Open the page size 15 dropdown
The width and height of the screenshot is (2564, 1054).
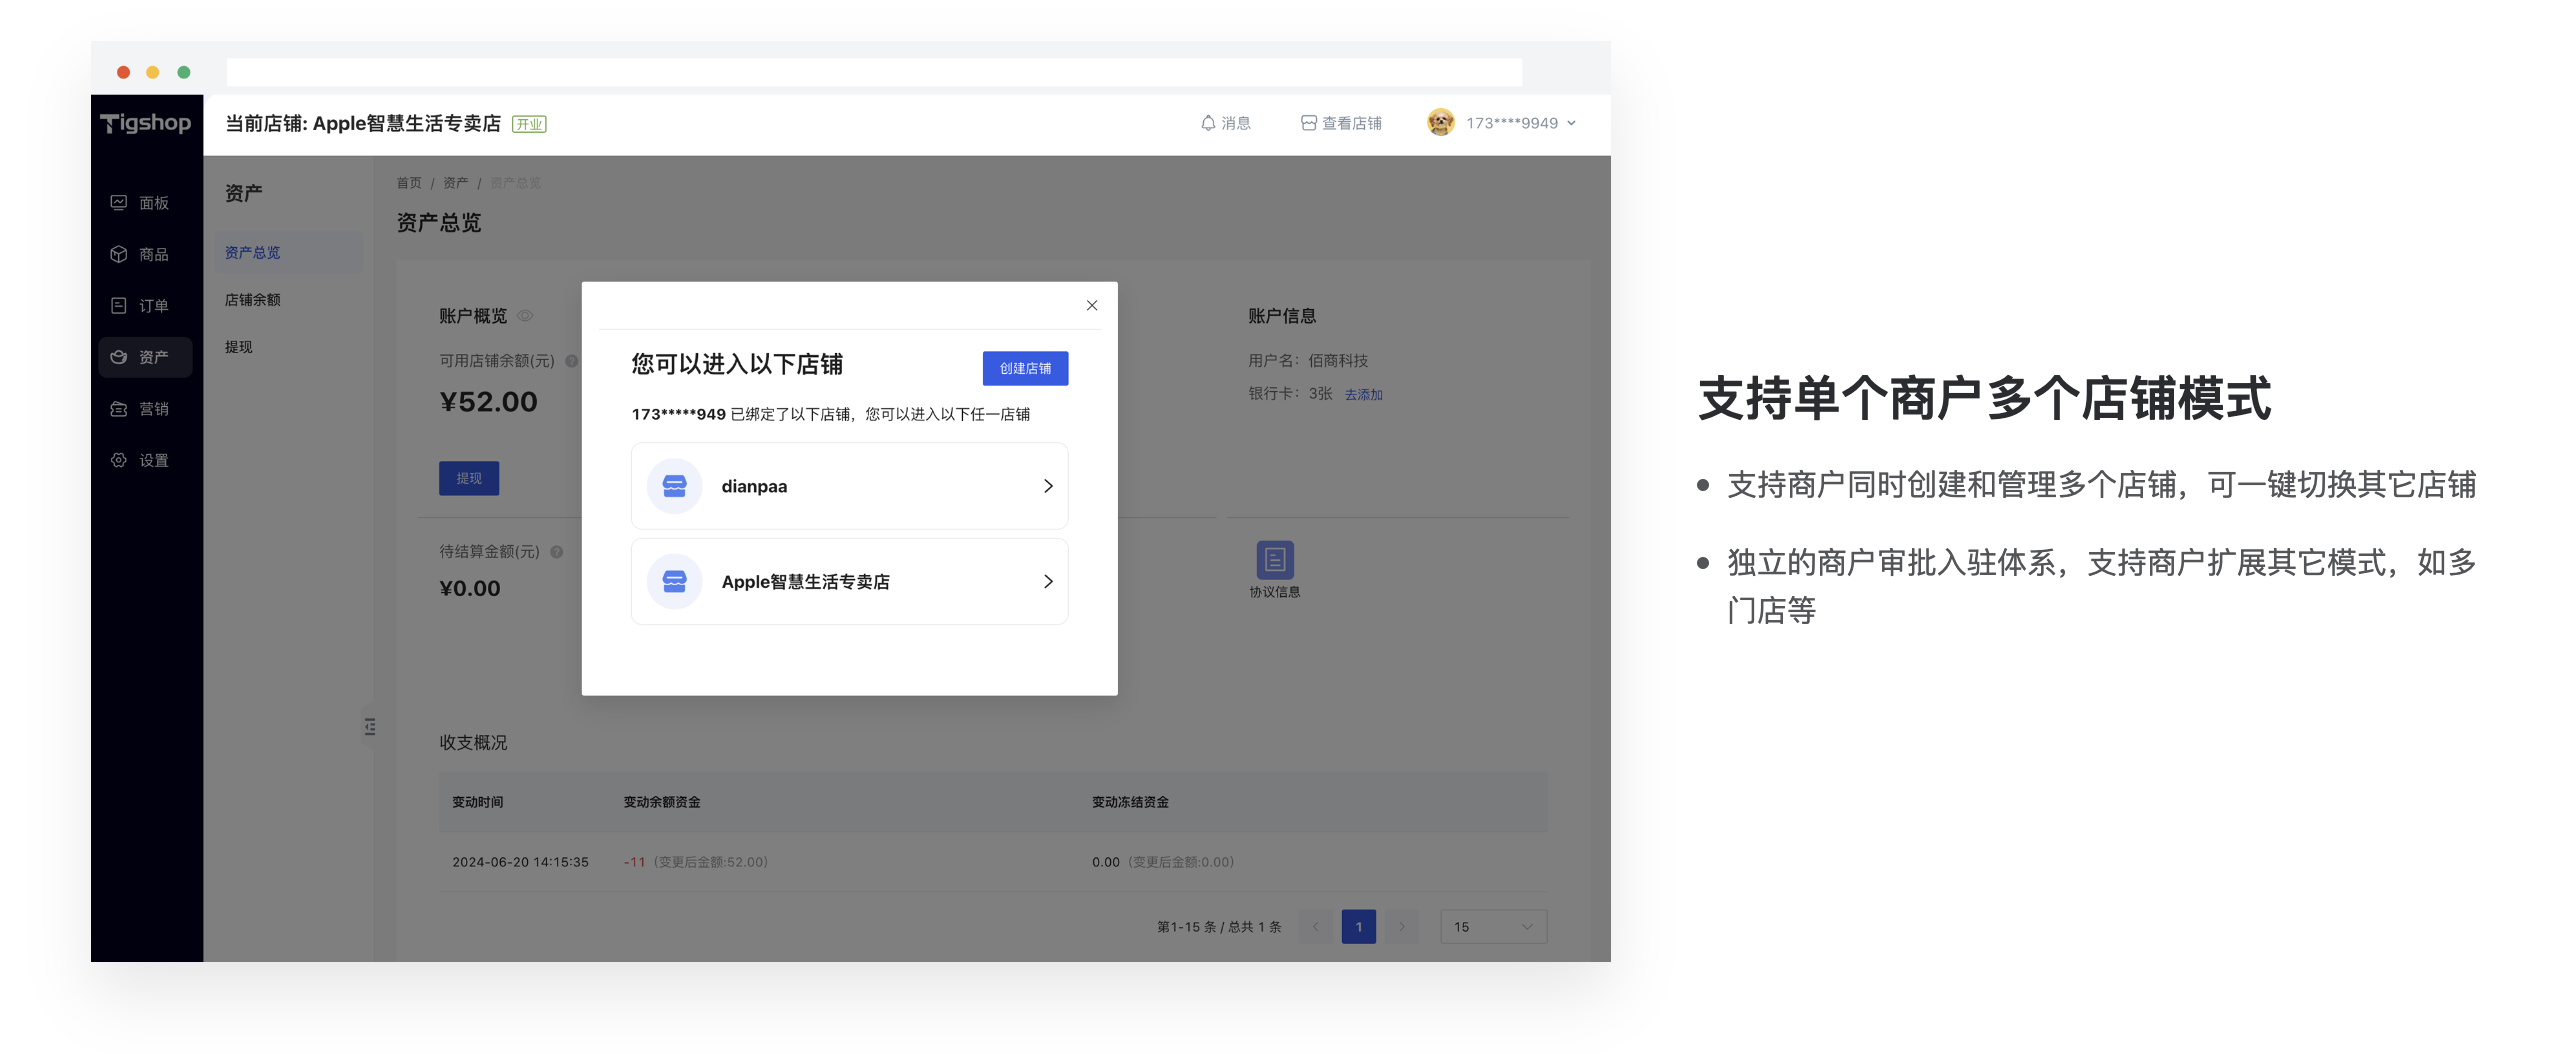[1494, 927]
